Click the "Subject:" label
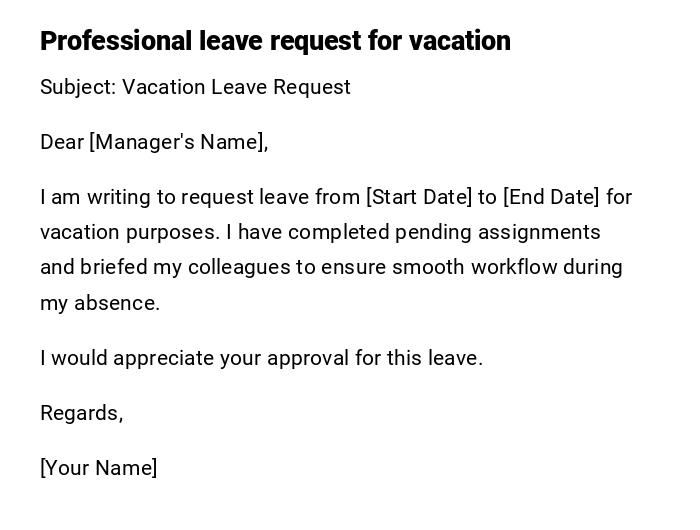700x530 pixels. point(78,87)
